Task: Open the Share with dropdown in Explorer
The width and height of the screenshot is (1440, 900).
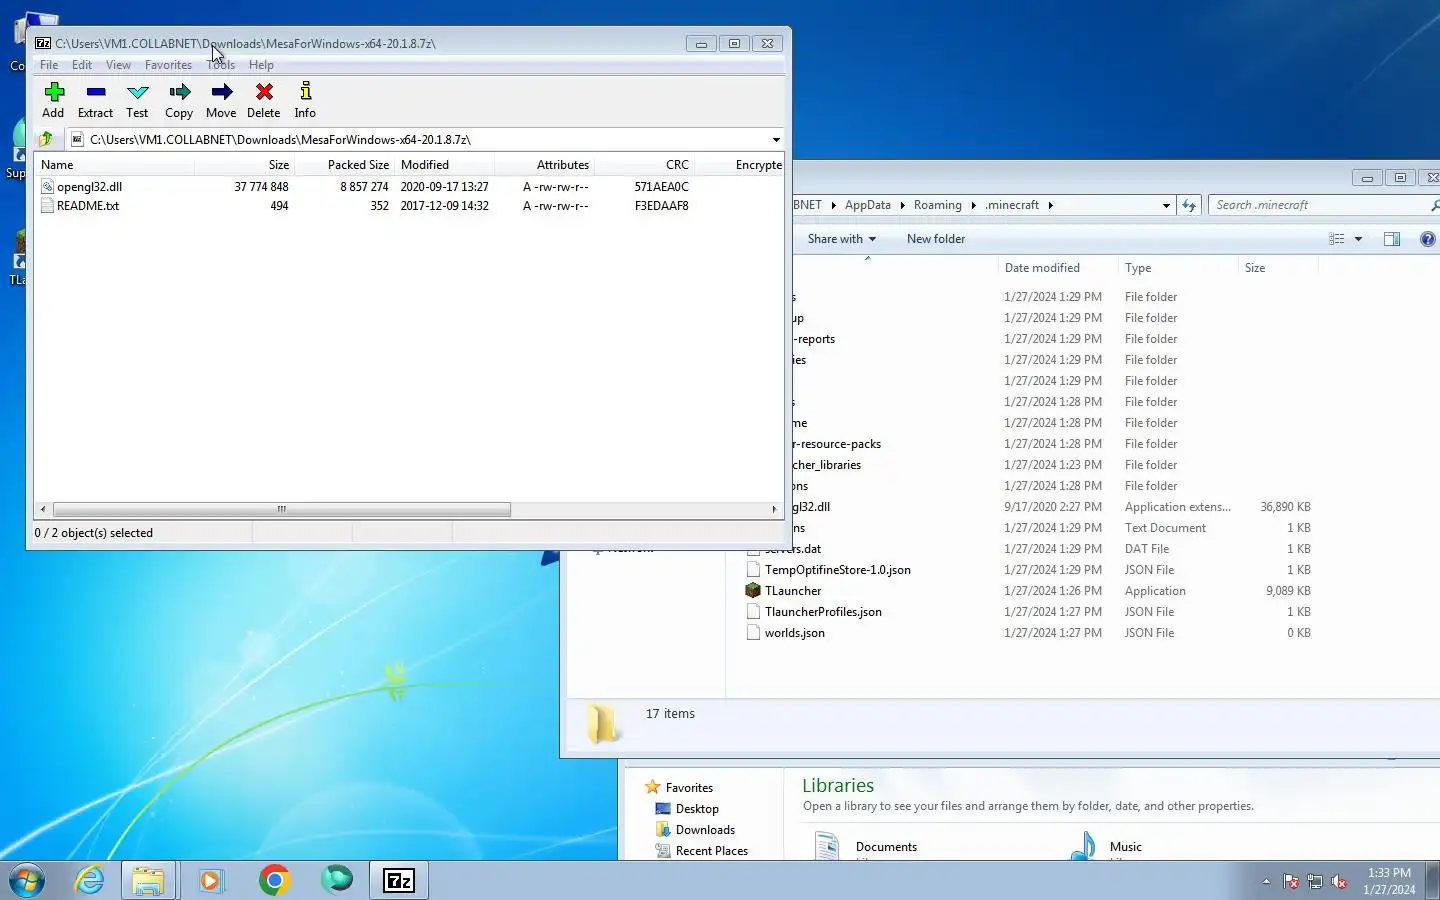Action: coord(841,239)
